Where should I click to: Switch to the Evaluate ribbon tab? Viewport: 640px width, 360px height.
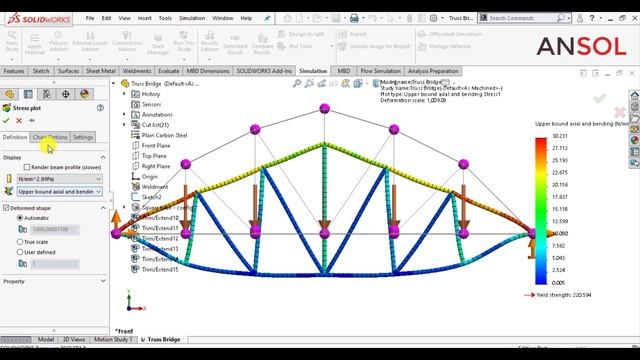[169, 71]
